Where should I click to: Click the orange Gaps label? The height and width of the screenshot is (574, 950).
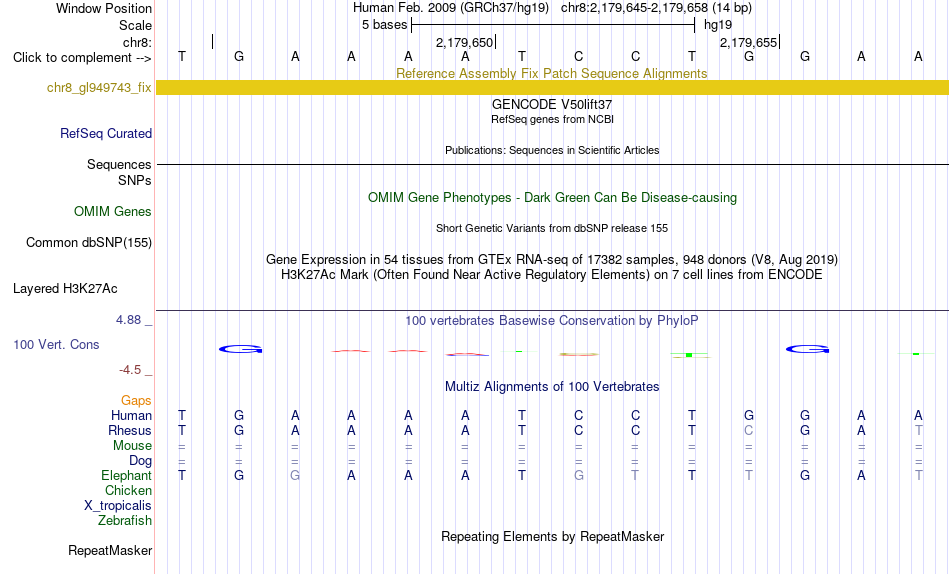136,400
